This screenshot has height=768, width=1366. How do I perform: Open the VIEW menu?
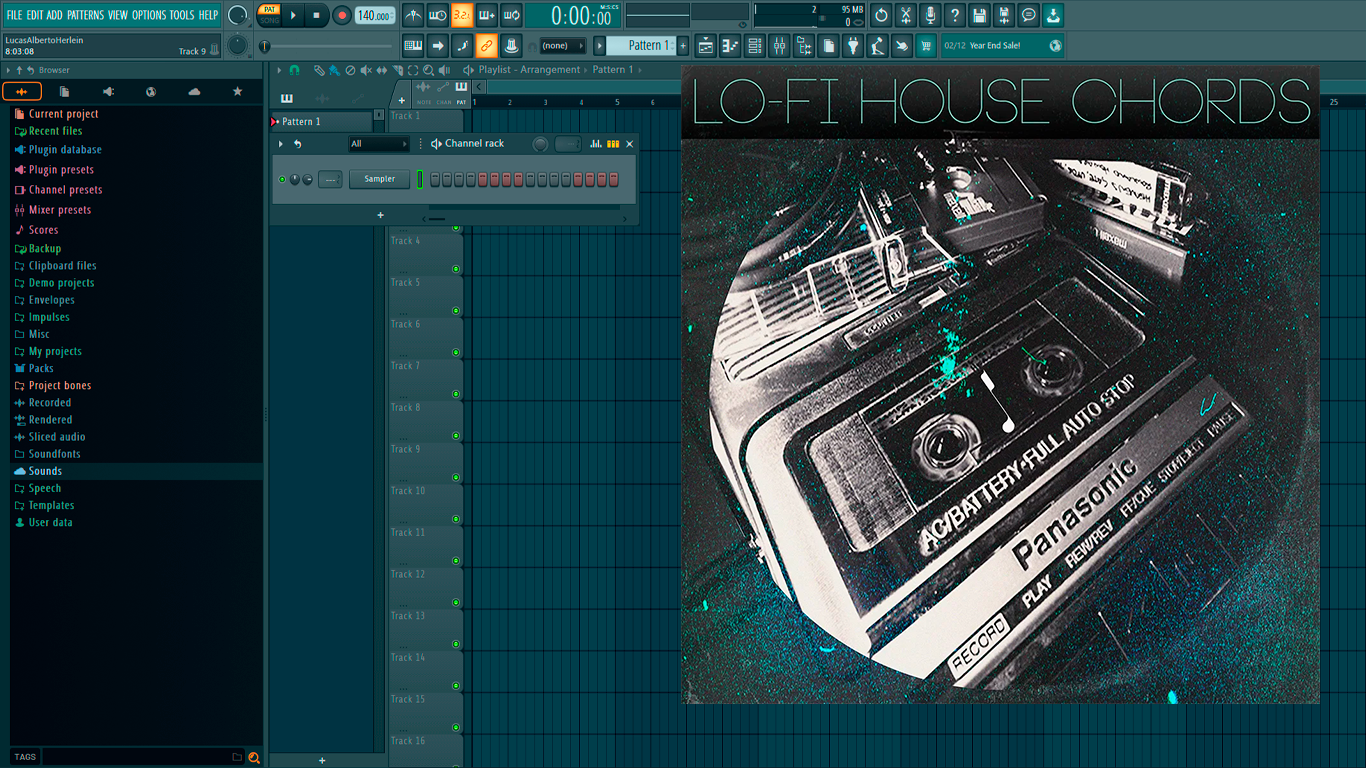click(x=118, y=15)
